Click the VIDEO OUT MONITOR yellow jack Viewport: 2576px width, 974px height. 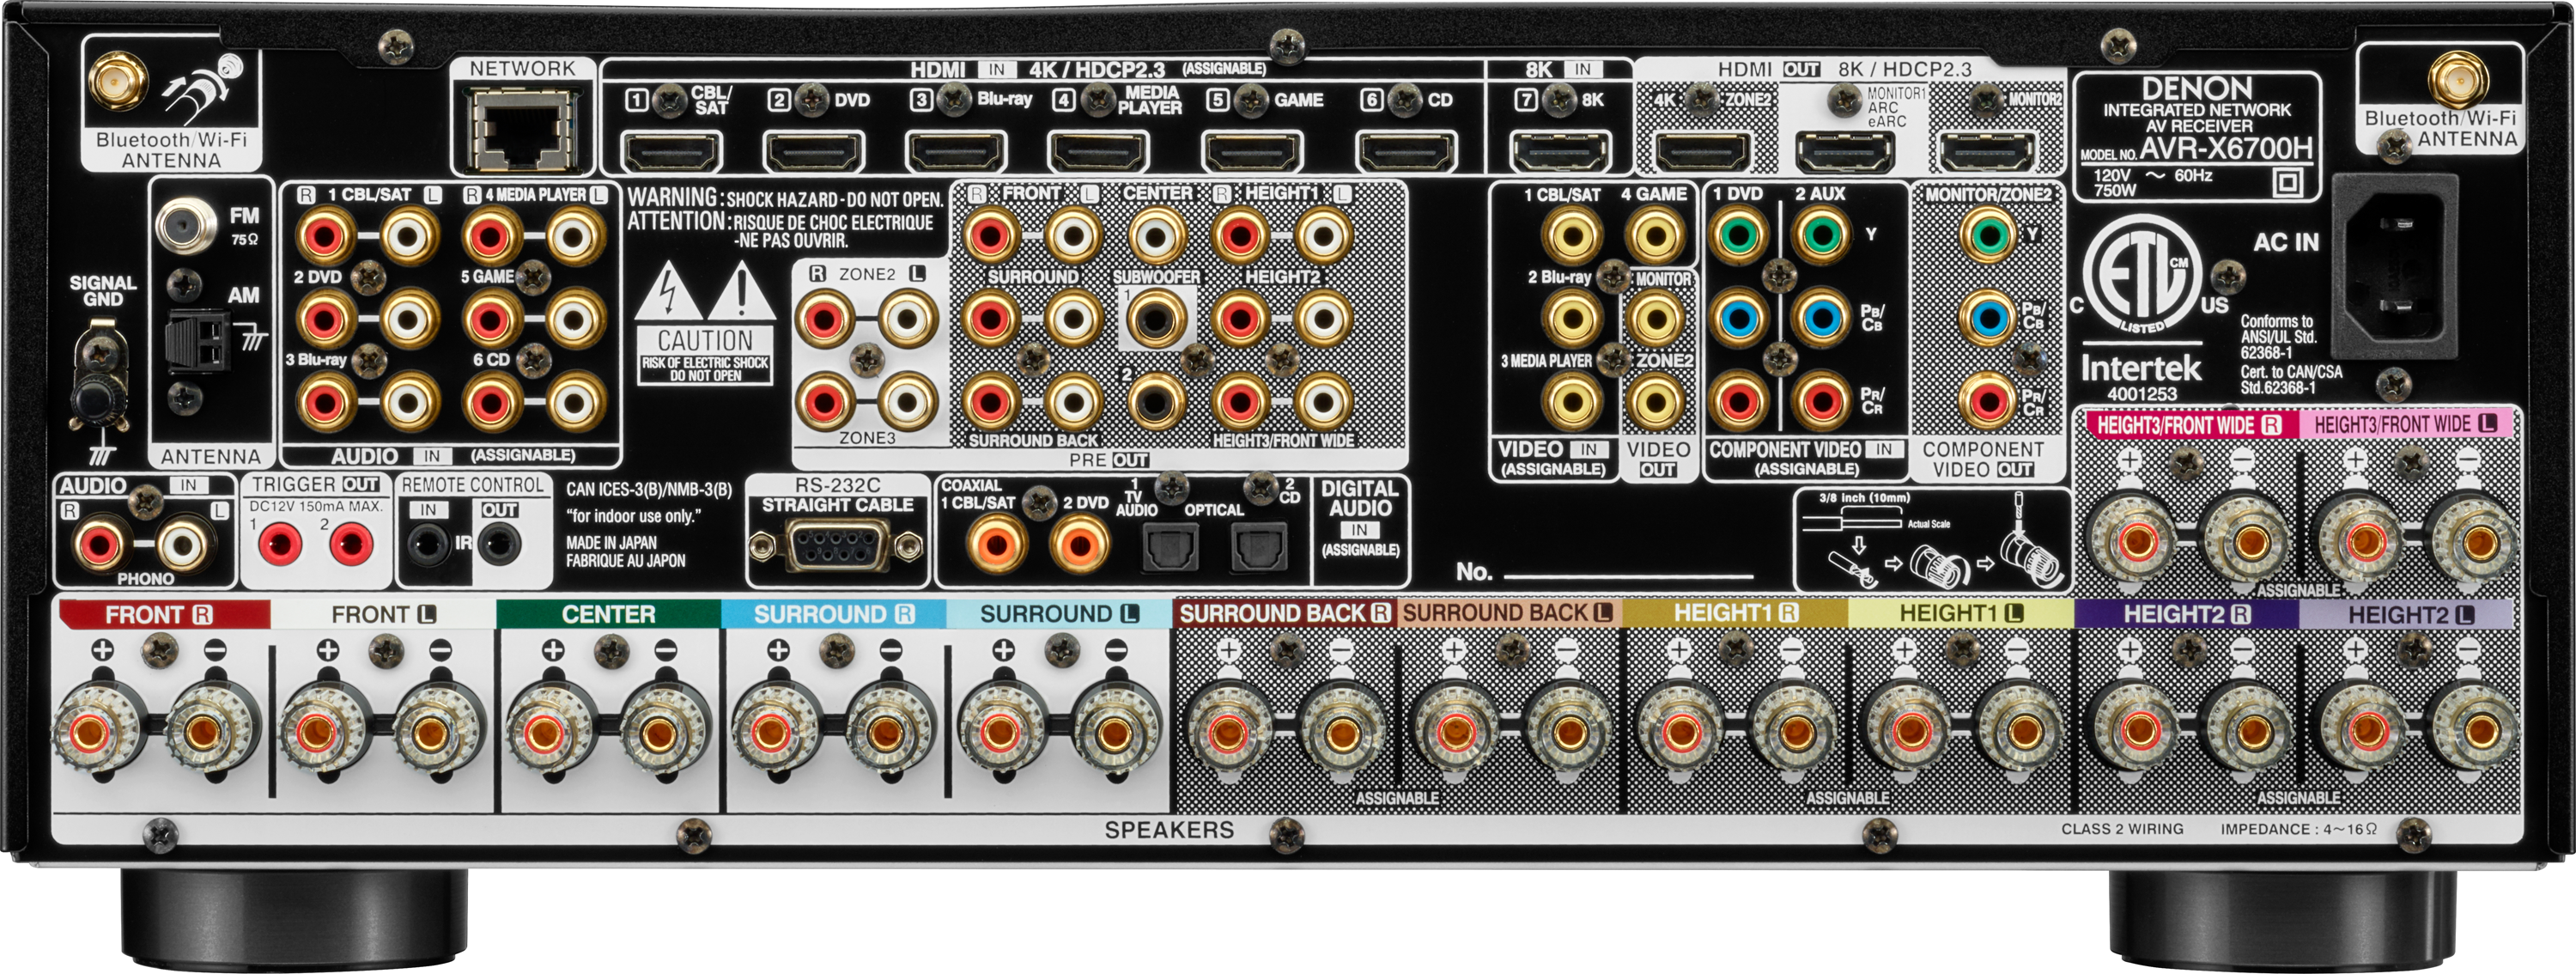coord(1654,319)
